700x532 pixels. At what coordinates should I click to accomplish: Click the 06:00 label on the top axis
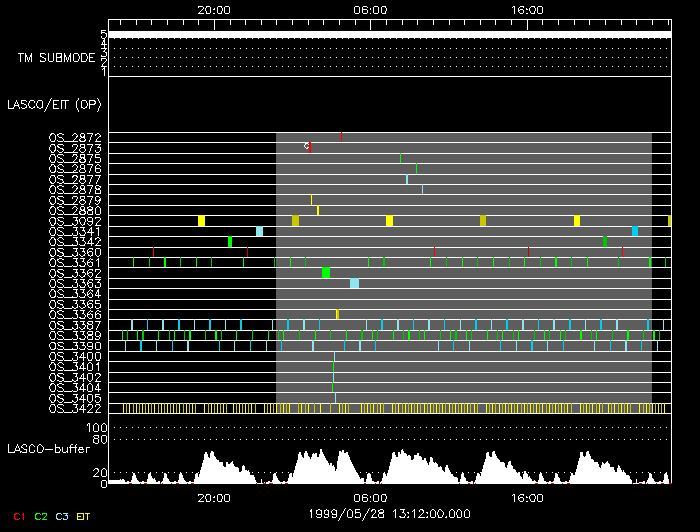(370, 9)
